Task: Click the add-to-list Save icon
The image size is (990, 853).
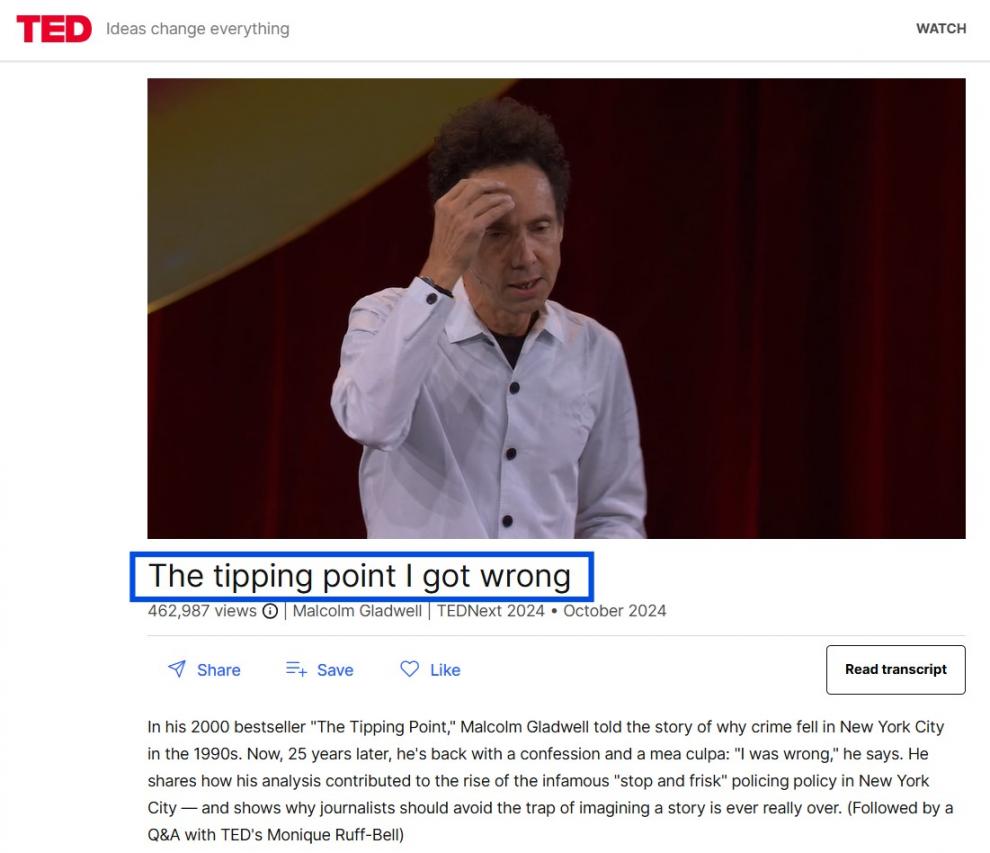Action: pos(296,669)
